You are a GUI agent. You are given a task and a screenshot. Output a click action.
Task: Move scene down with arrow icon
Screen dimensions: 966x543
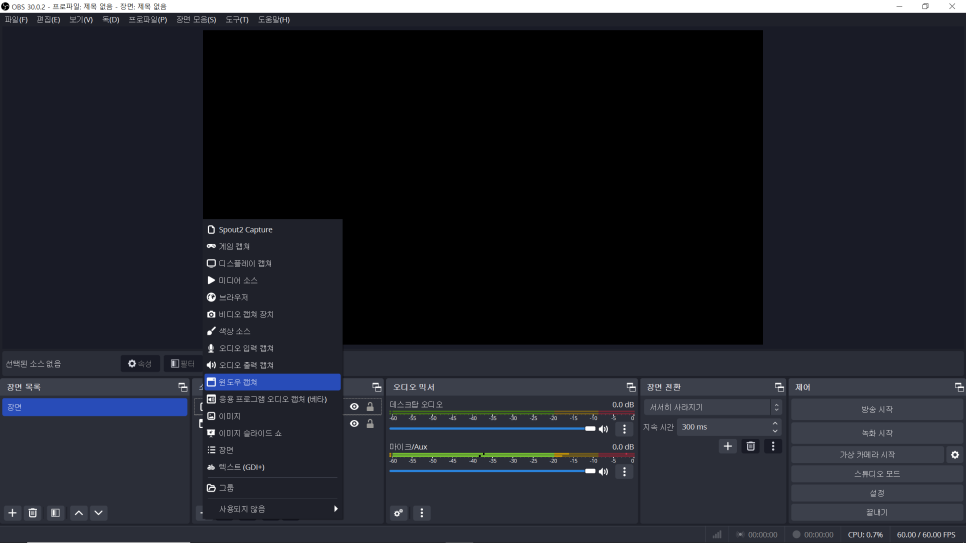click(x=99, y=513)
